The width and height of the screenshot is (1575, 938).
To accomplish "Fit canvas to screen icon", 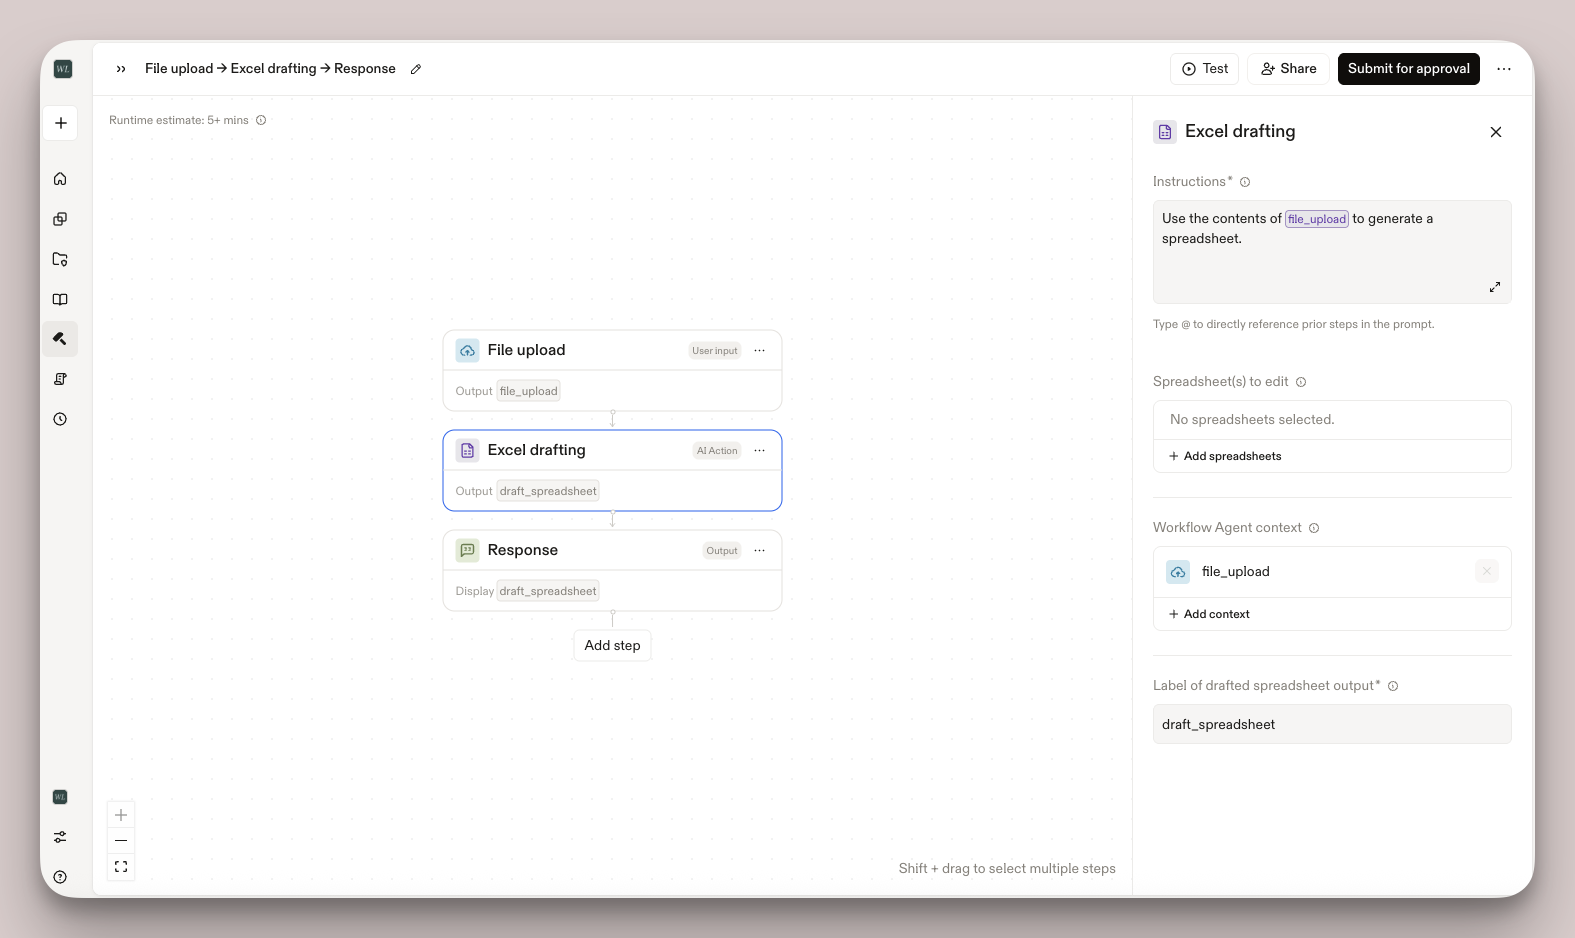I will [121, 867].
